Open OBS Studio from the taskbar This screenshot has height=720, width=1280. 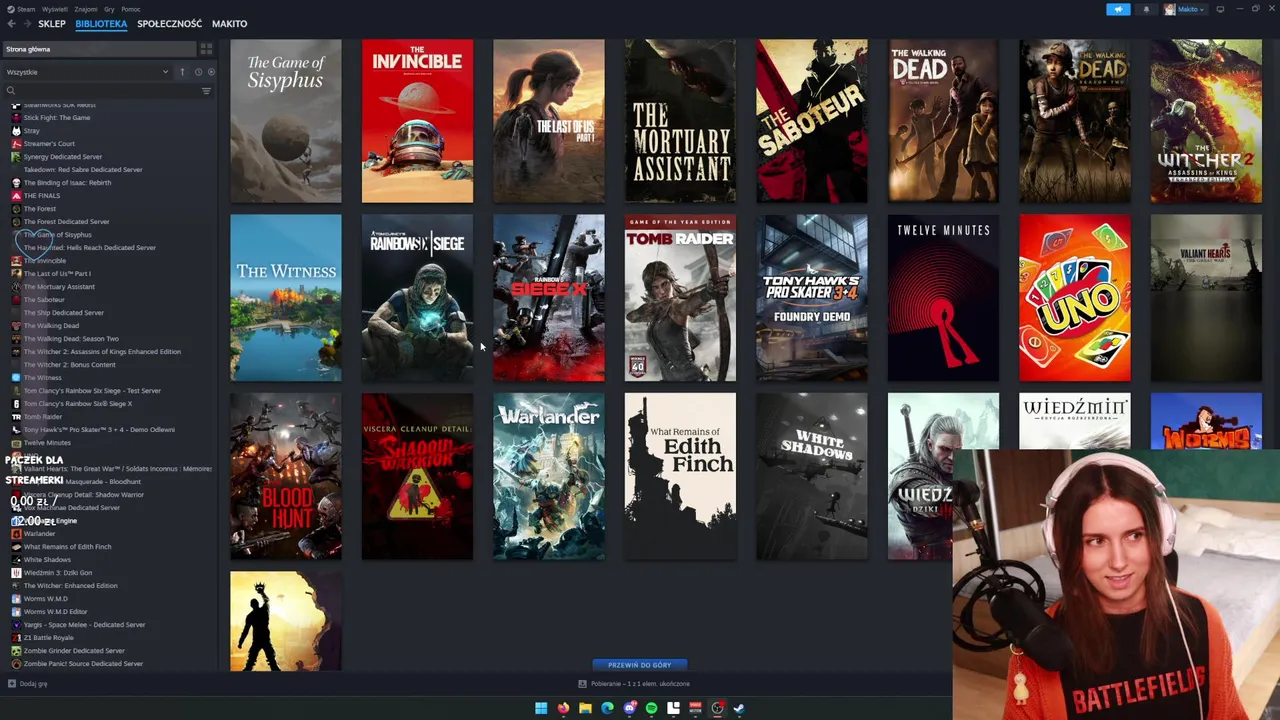coord(717,708)
